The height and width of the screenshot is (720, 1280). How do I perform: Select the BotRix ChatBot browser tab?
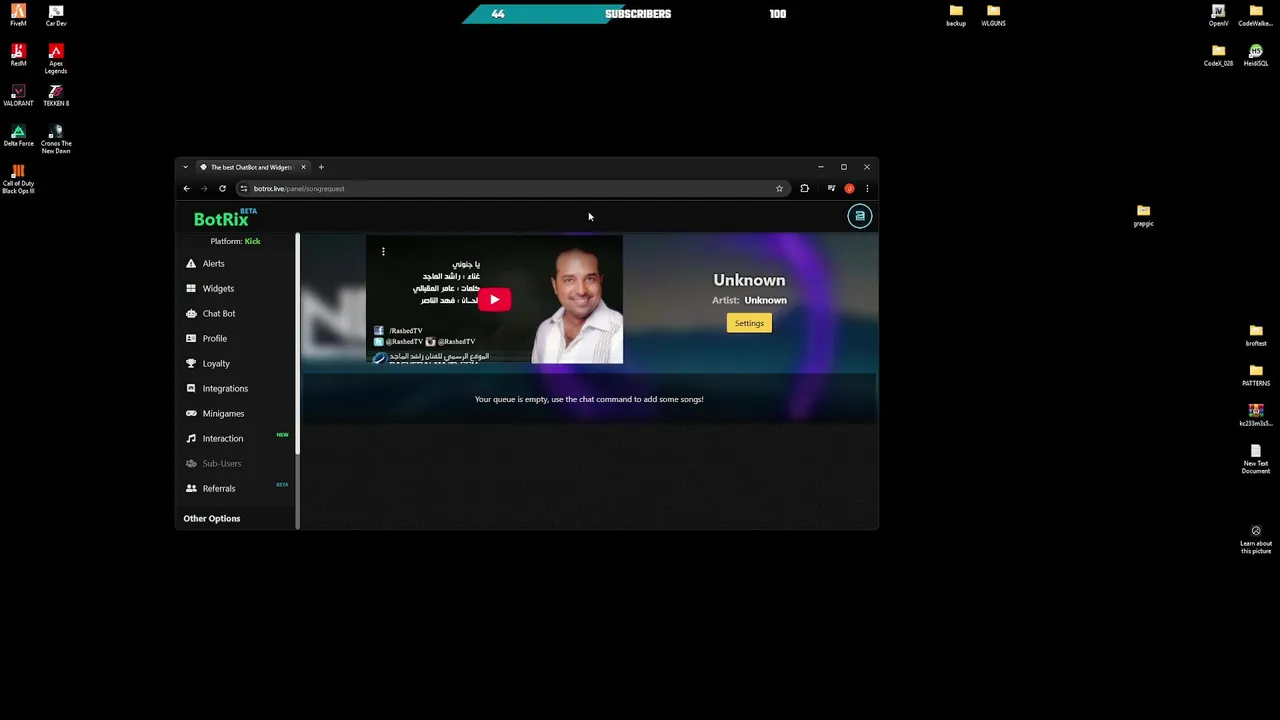[x=252, y=167]
